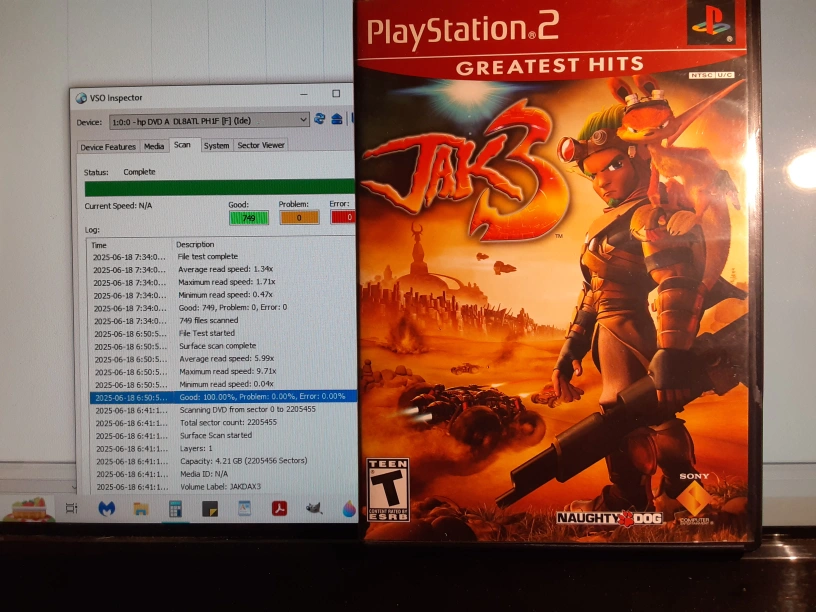Select the "Surface scan complete" log entry
Image resolution: width=816 pixels, height=612 pixels.
point(218,346)
